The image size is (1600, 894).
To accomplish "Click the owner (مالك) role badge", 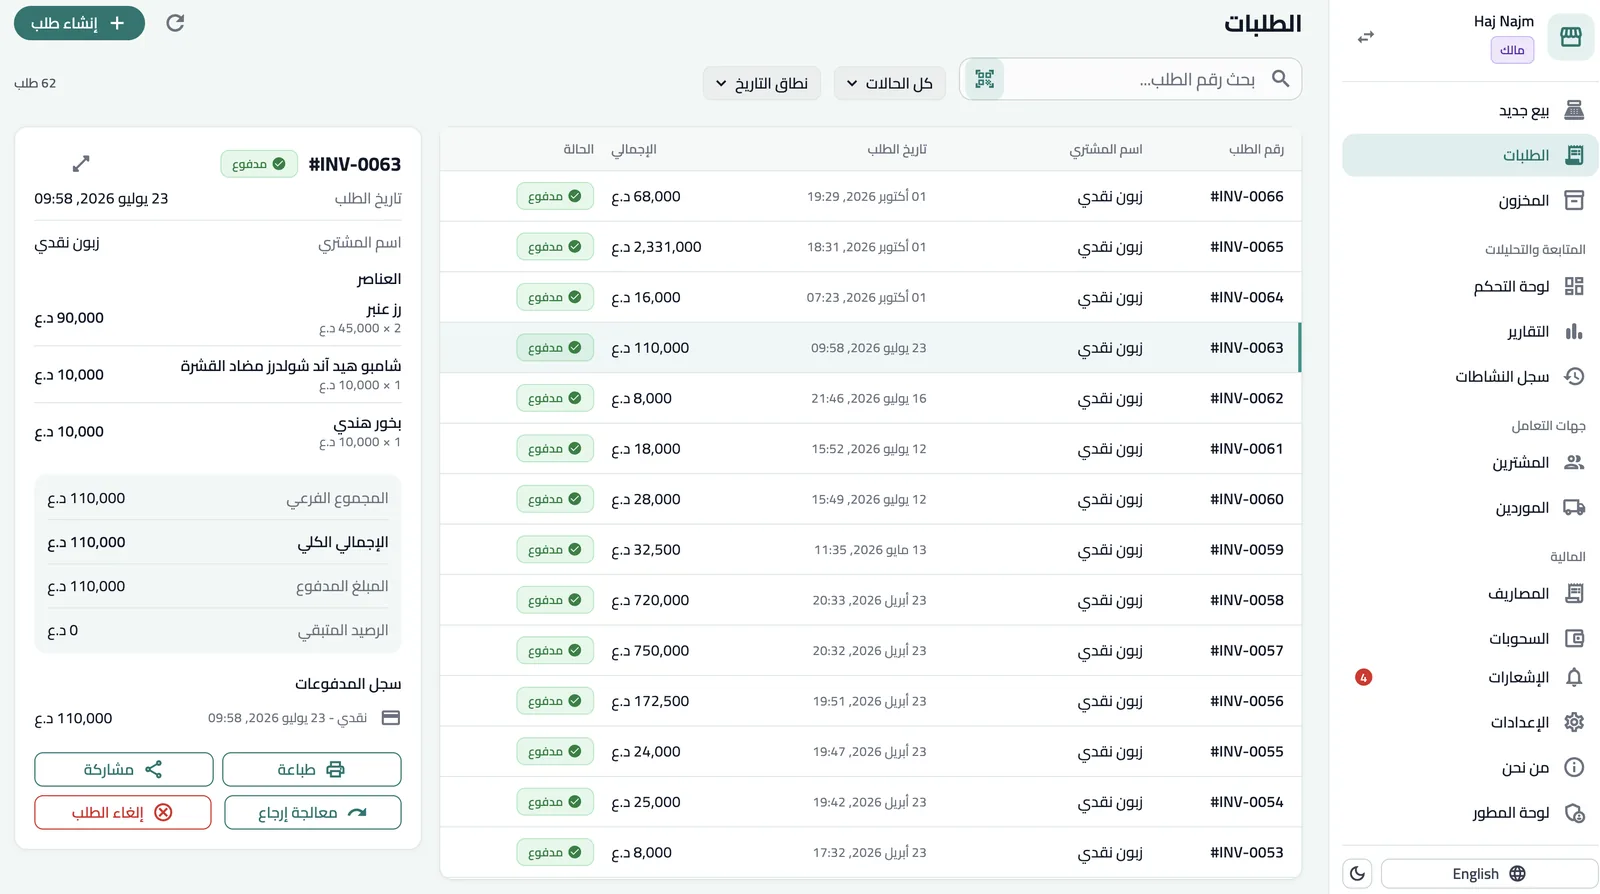I will tap(1512, 50).
